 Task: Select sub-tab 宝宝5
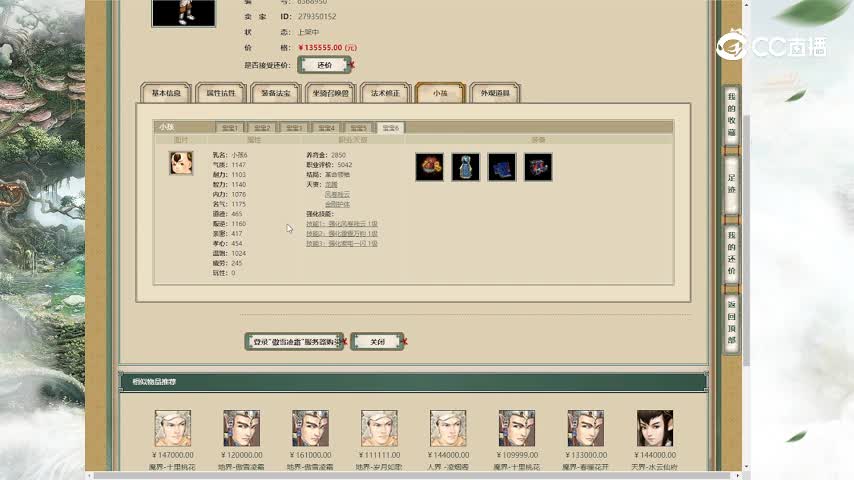click(358, 127)
